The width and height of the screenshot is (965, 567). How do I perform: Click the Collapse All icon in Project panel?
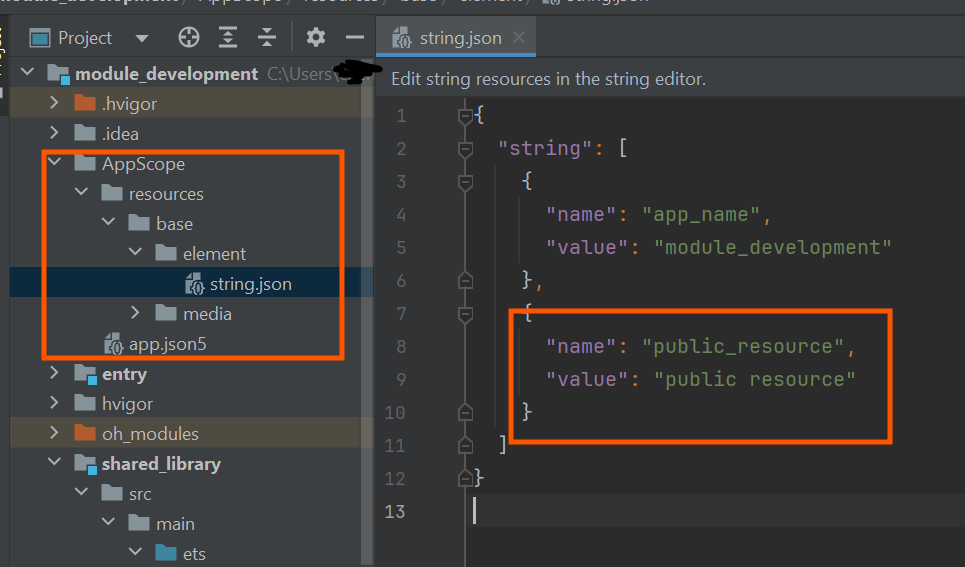[266, 38]
